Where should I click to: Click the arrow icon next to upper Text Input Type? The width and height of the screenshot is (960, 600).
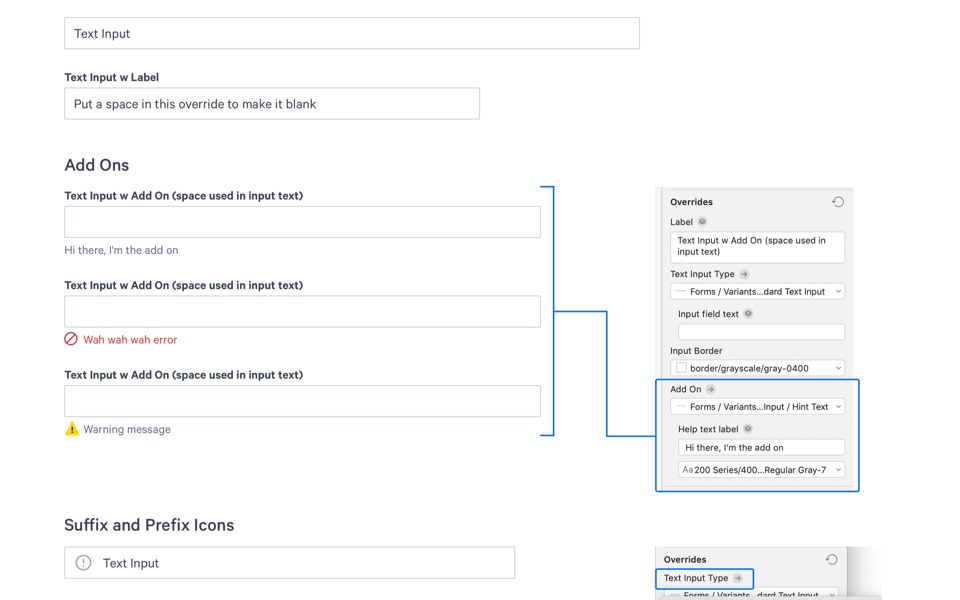744,274
